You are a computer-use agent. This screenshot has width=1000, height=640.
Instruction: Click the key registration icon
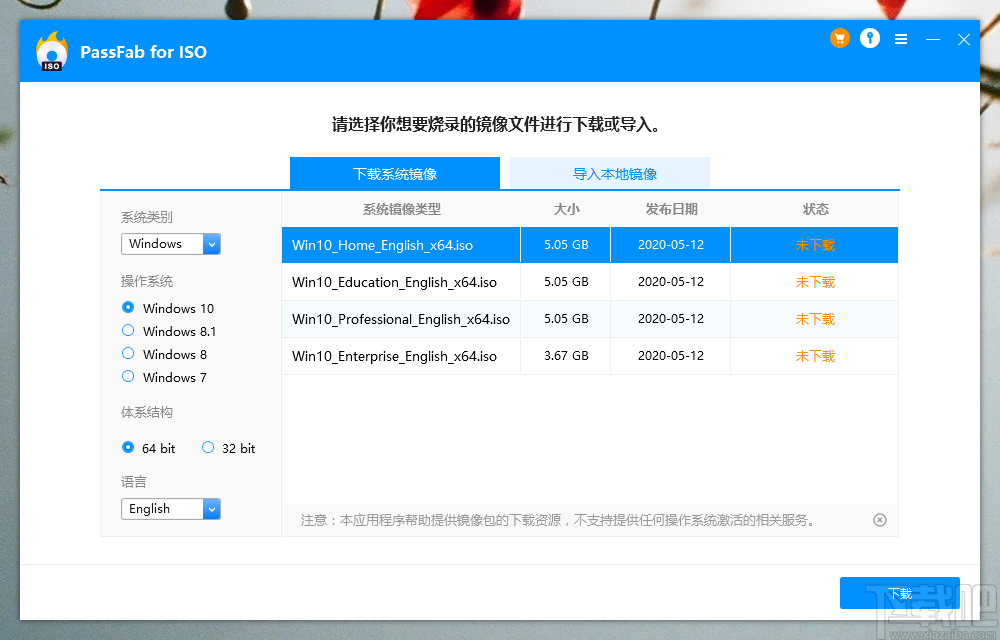pyautogui.click(x=869, y=38)
